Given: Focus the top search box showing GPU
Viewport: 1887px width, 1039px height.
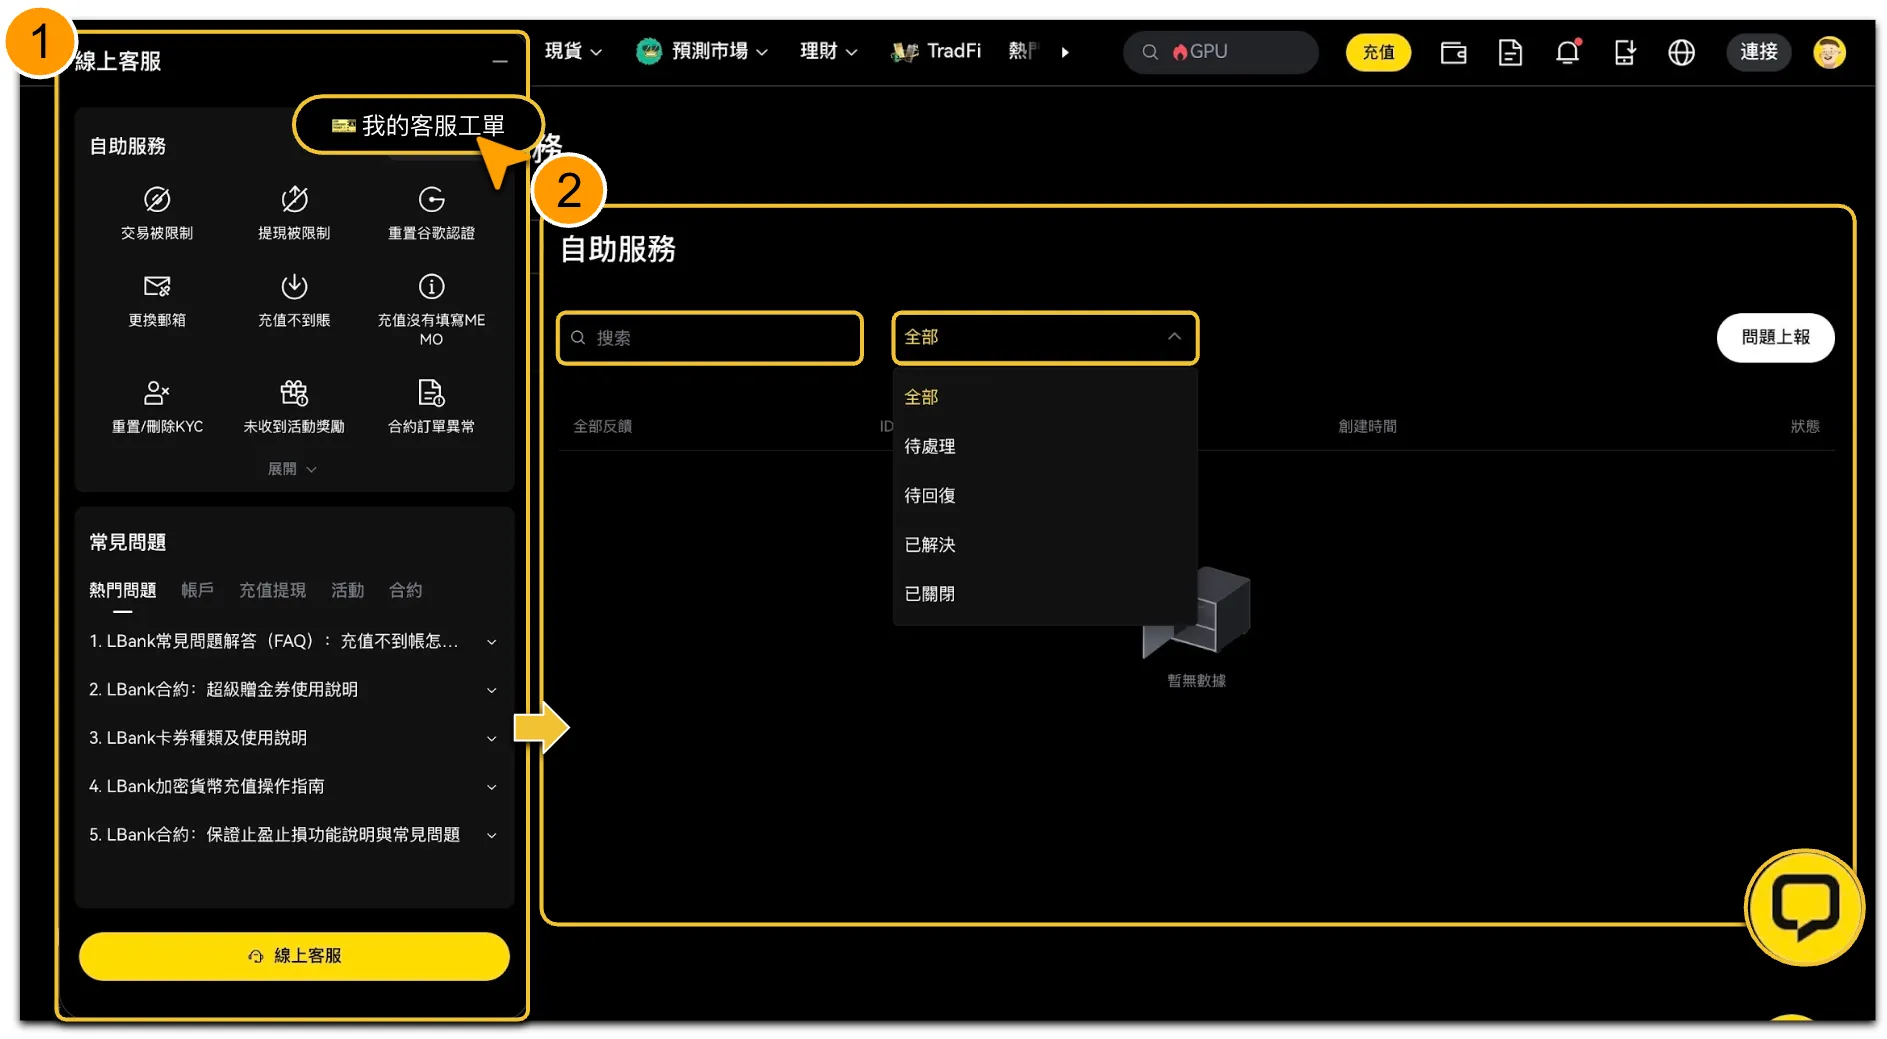Looking at the screenshot, I should pos(1220,52).
